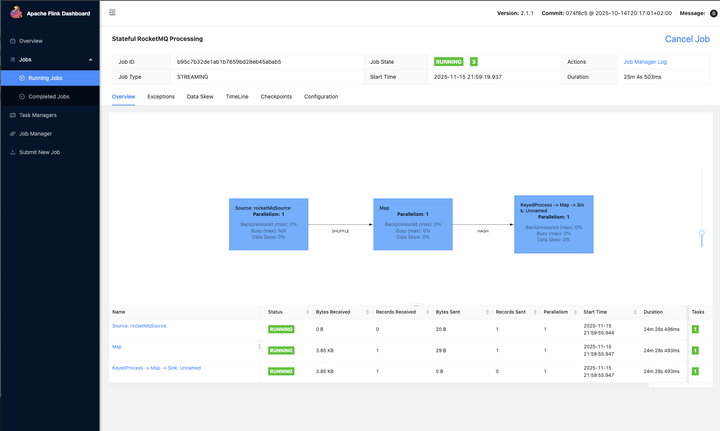Click the Apache Flink squirrel logo
This screenshot has width=720, height=431.
click(16, 12)
